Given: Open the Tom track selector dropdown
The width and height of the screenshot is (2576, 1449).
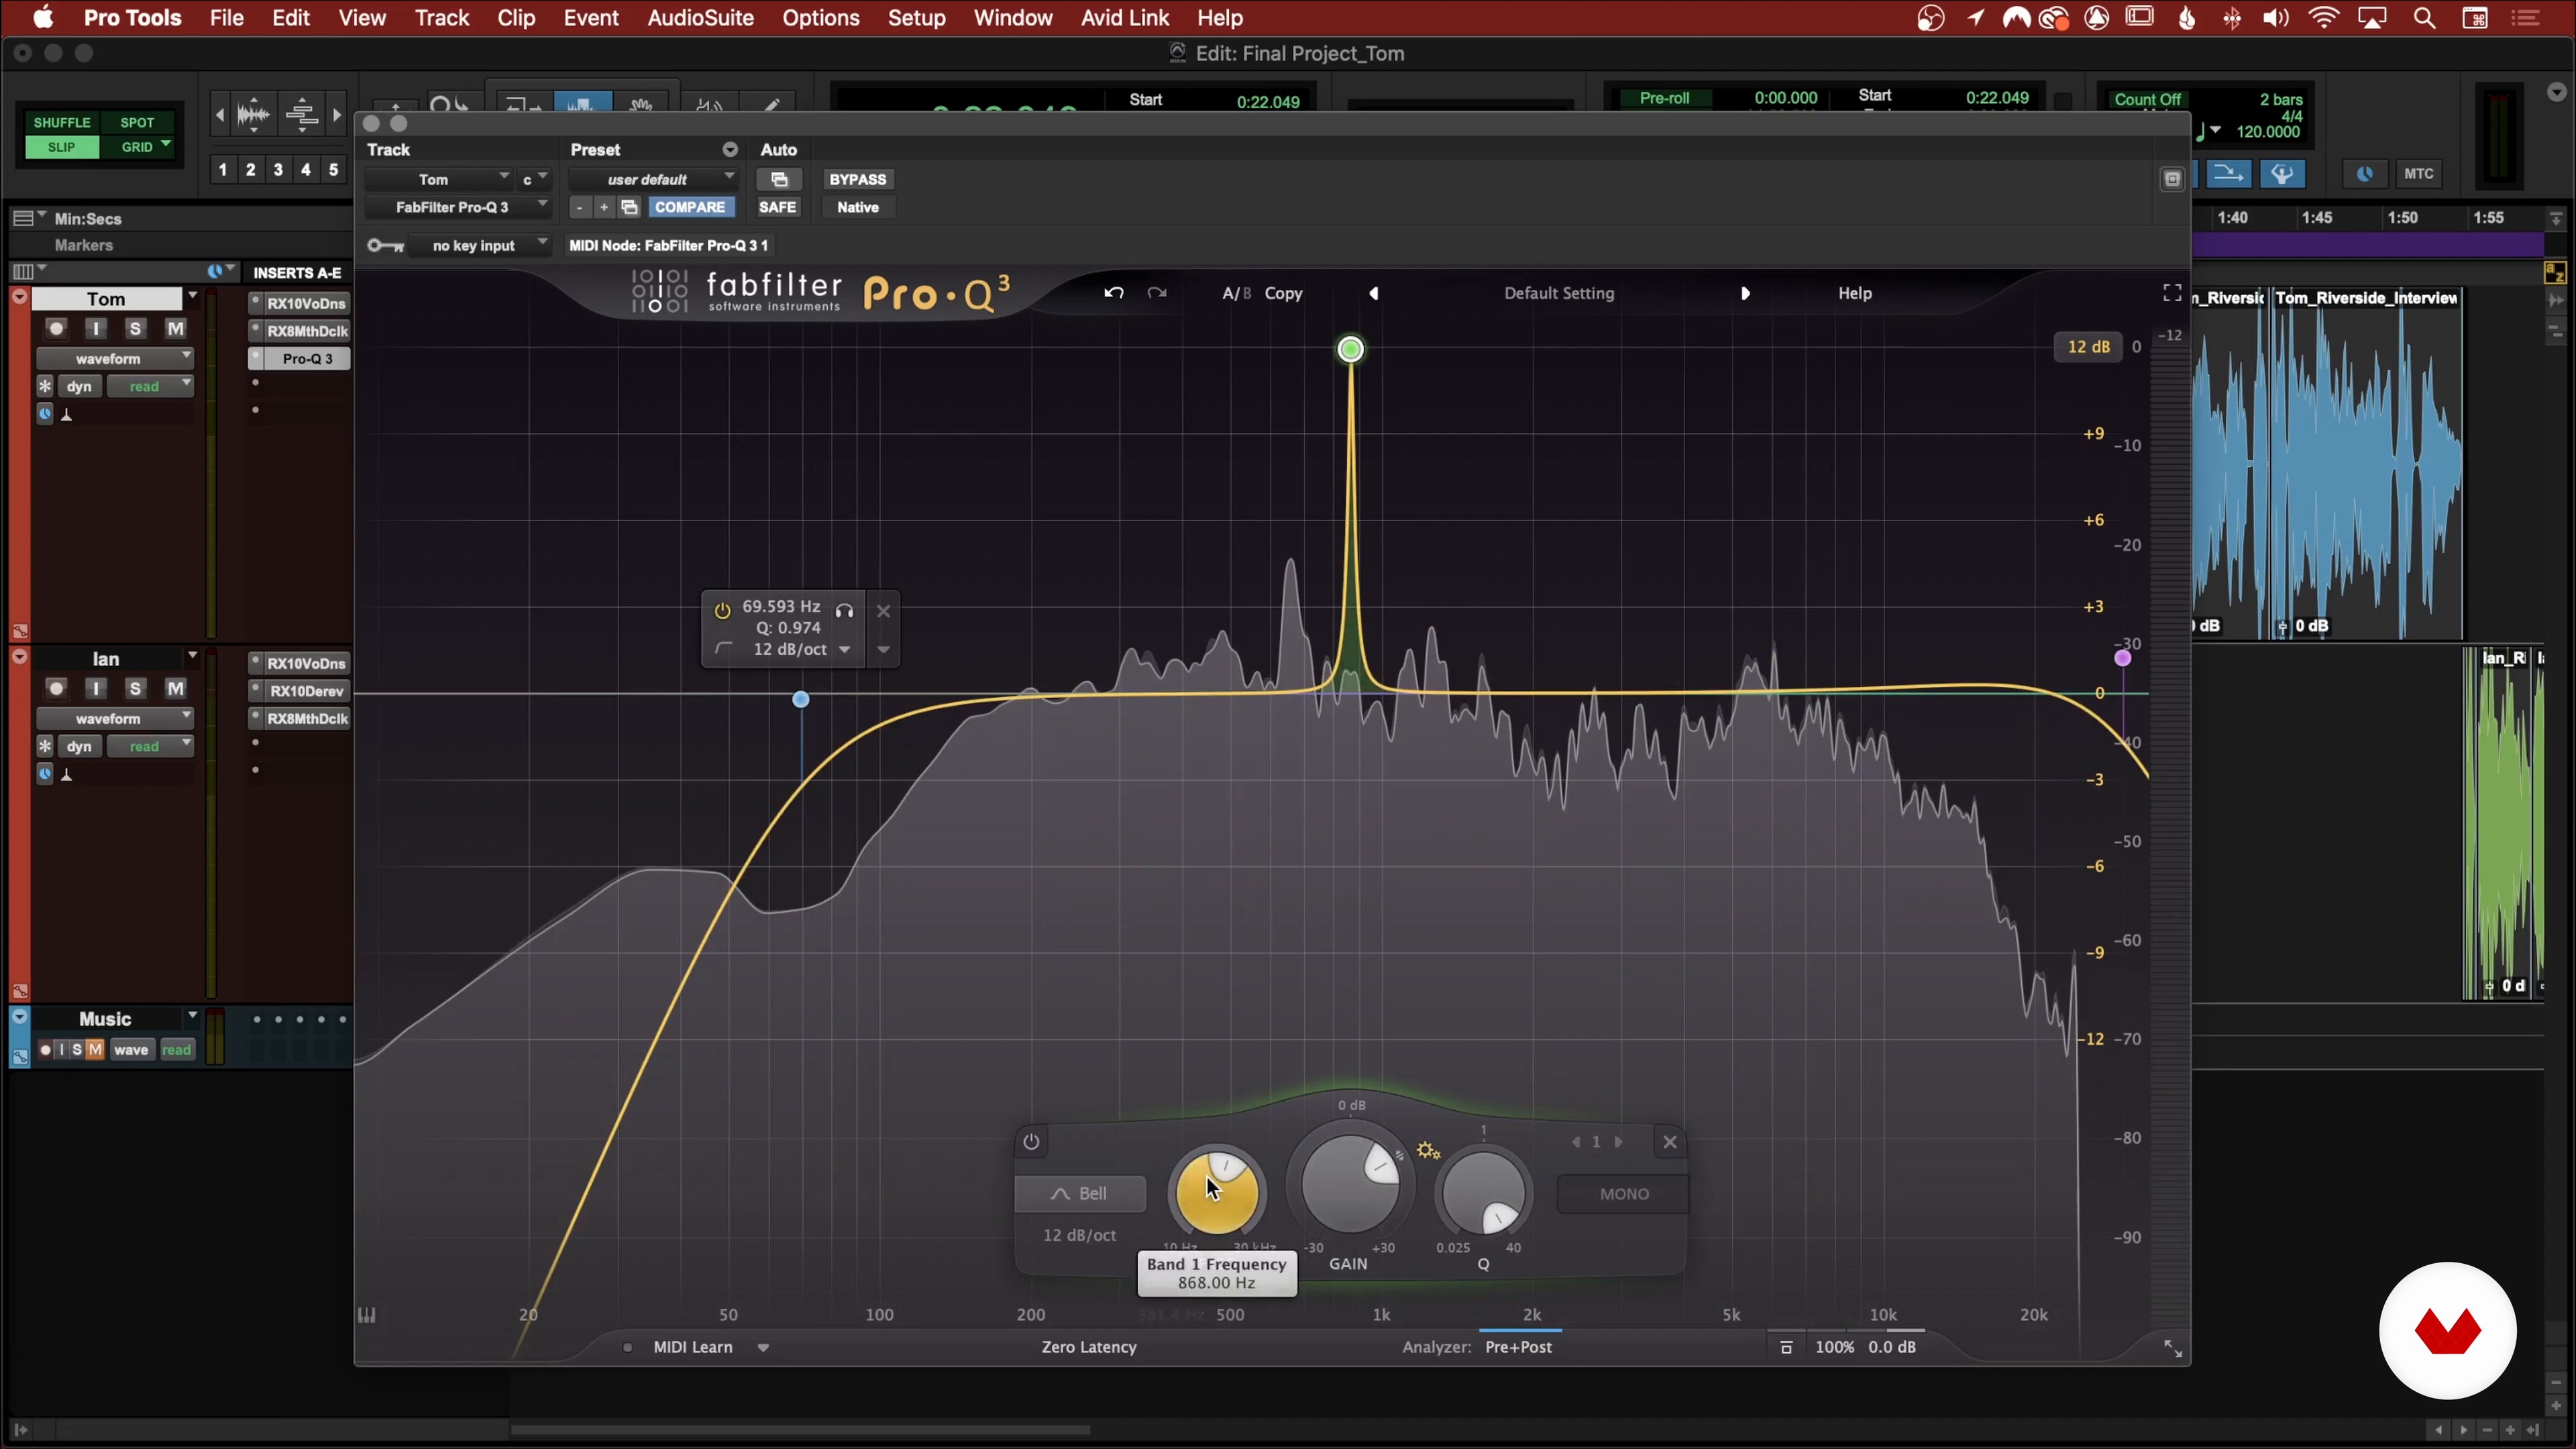Looking at the screenshot, I should pyautogui.click(x=440, y=180).
